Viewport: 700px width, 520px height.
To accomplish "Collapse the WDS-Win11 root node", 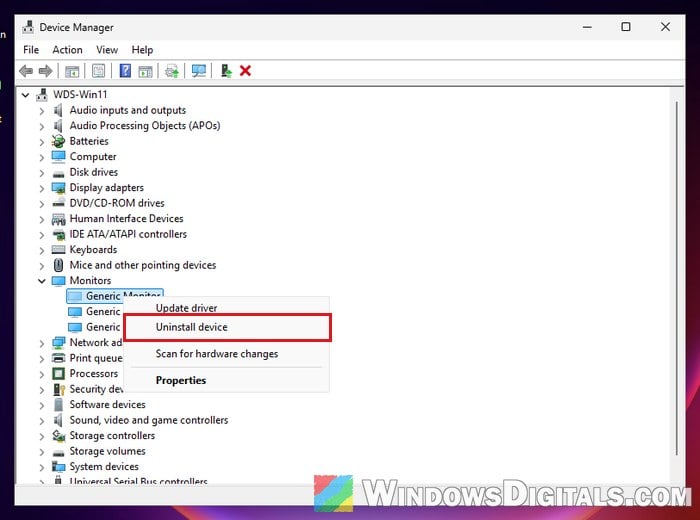I will [x=25, y=95].
